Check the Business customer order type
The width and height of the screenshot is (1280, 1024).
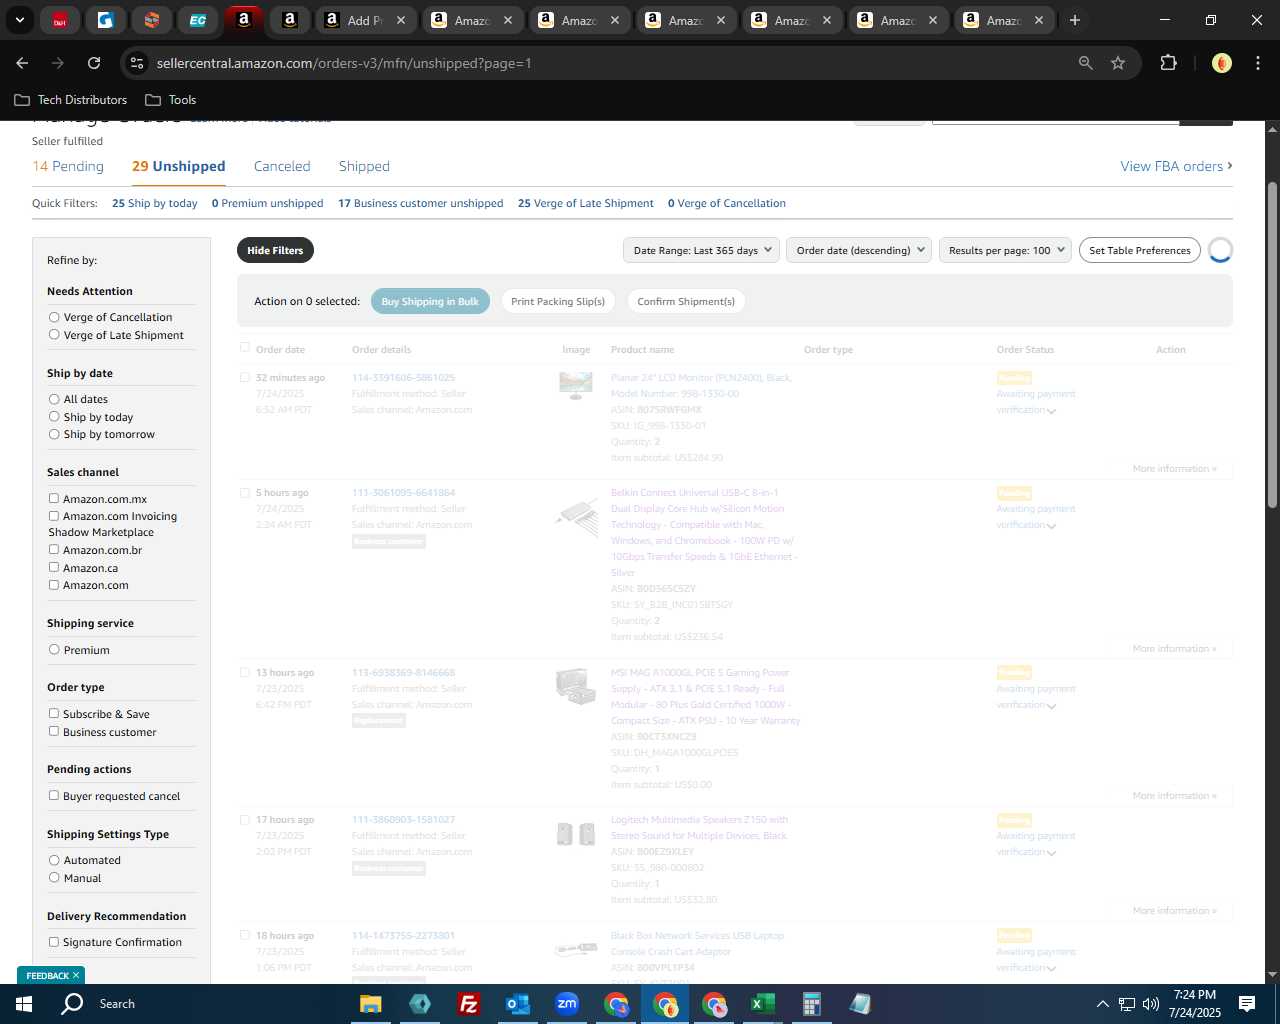tap(54, 732)
